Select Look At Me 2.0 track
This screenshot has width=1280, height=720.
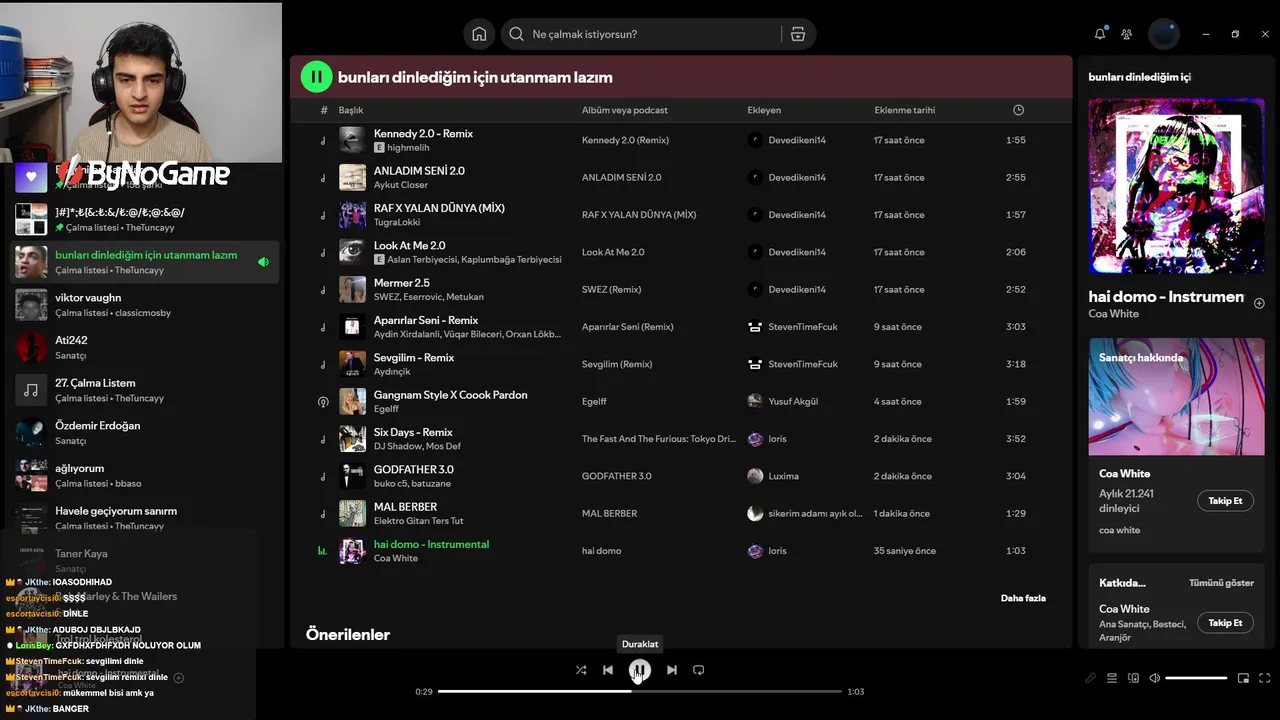pyautogui.click(x=410, y=245)
